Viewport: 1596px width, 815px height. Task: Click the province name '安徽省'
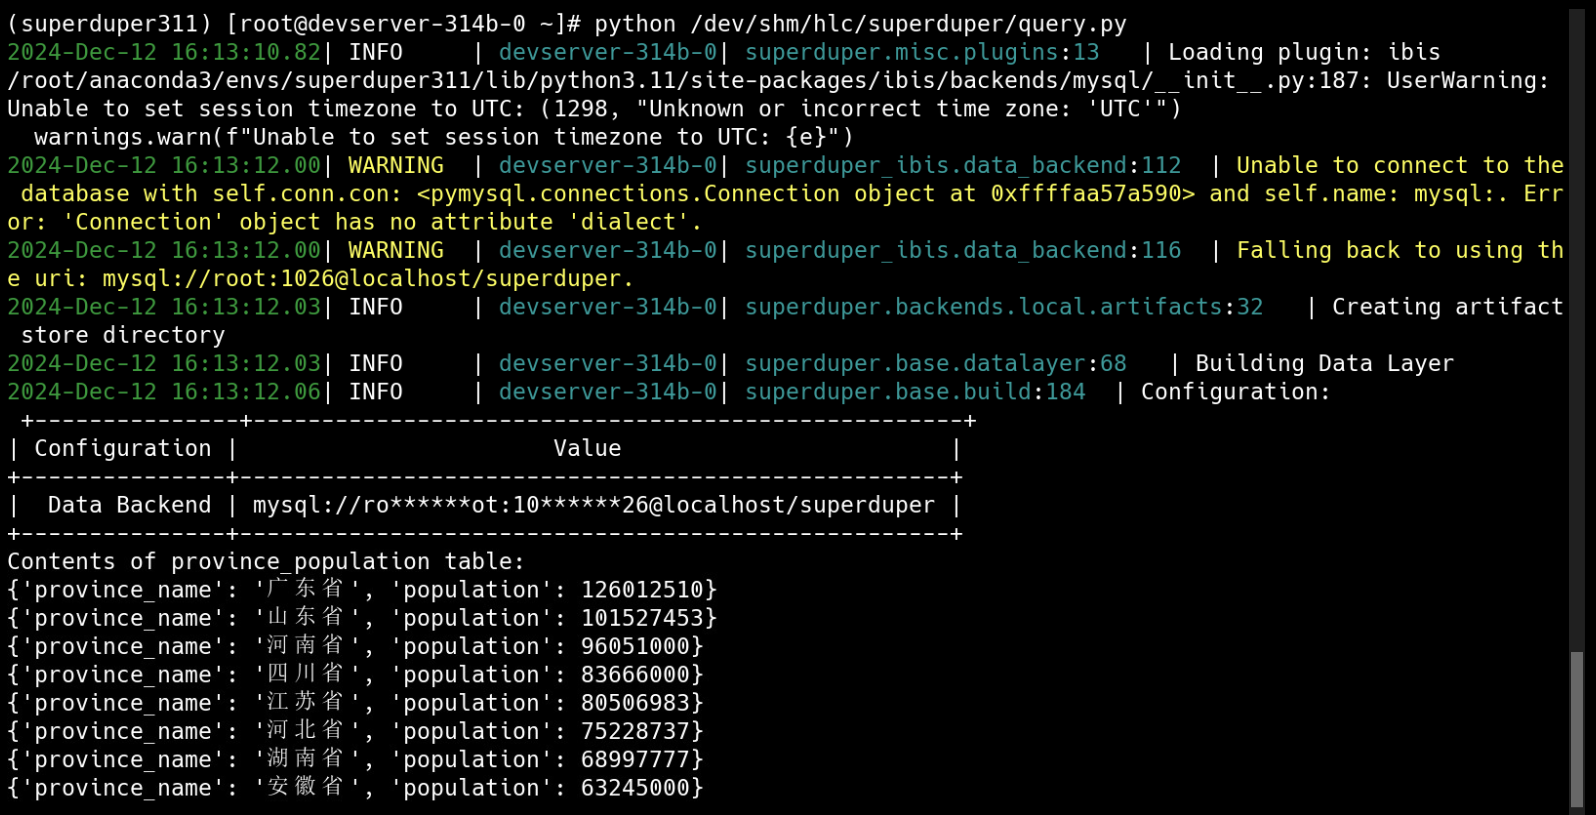pyautogui.click(x=305, y=788)
